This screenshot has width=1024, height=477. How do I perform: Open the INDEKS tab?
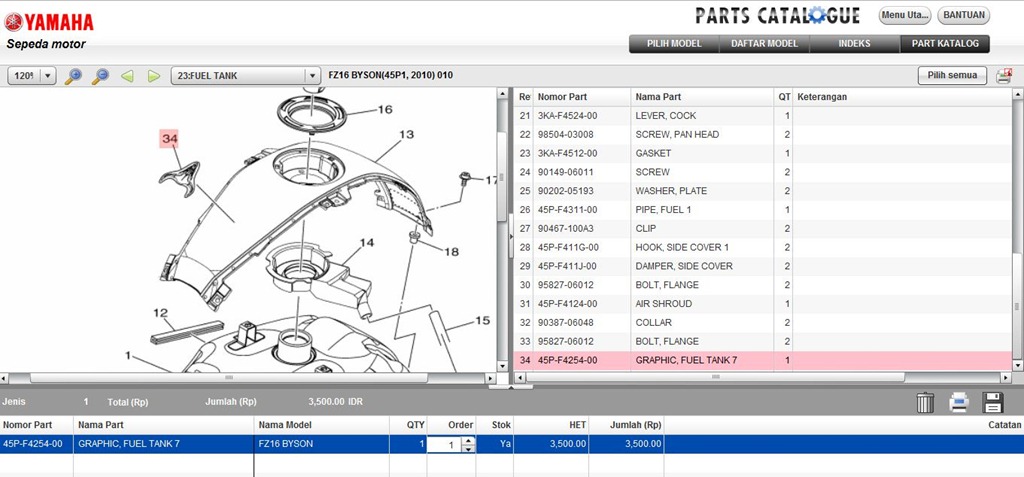[854, 44]
